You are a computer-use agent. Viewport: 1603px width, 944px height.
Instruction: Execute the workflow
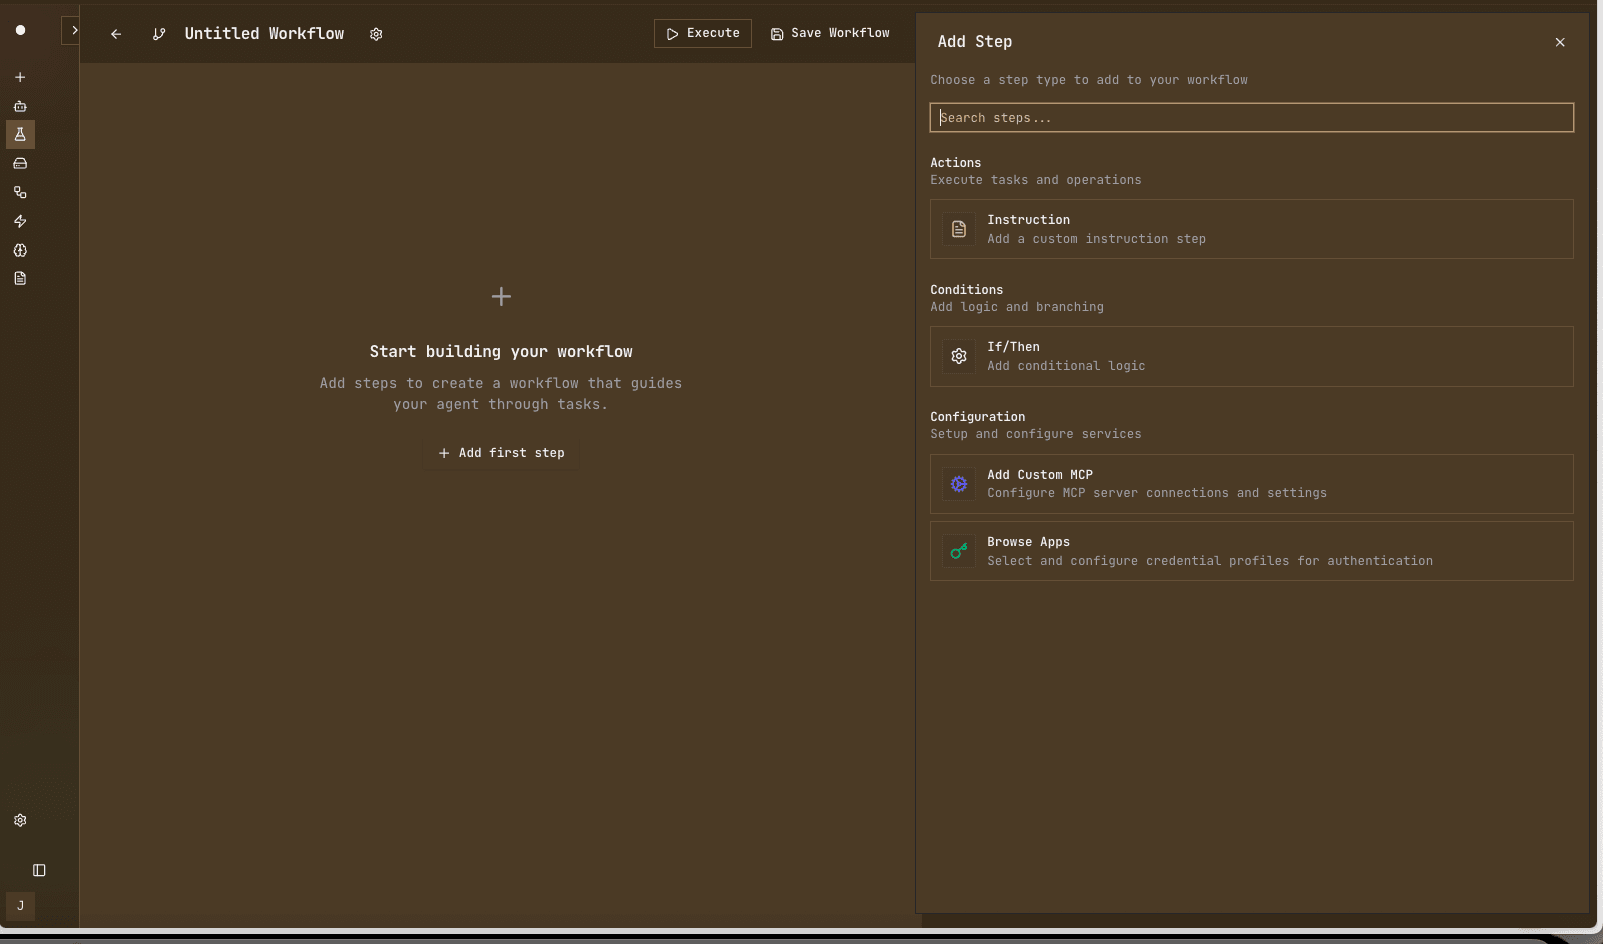point(703,33)
